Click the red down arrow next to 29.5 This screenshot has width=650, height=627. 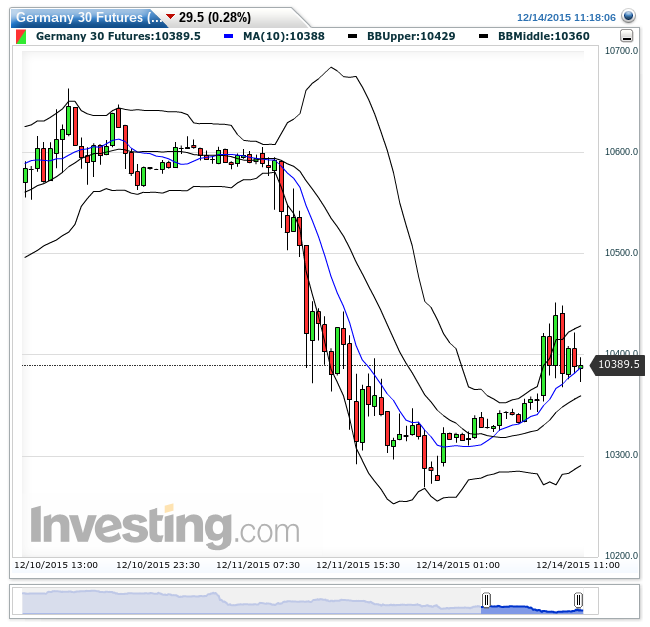tap(170, 17)
